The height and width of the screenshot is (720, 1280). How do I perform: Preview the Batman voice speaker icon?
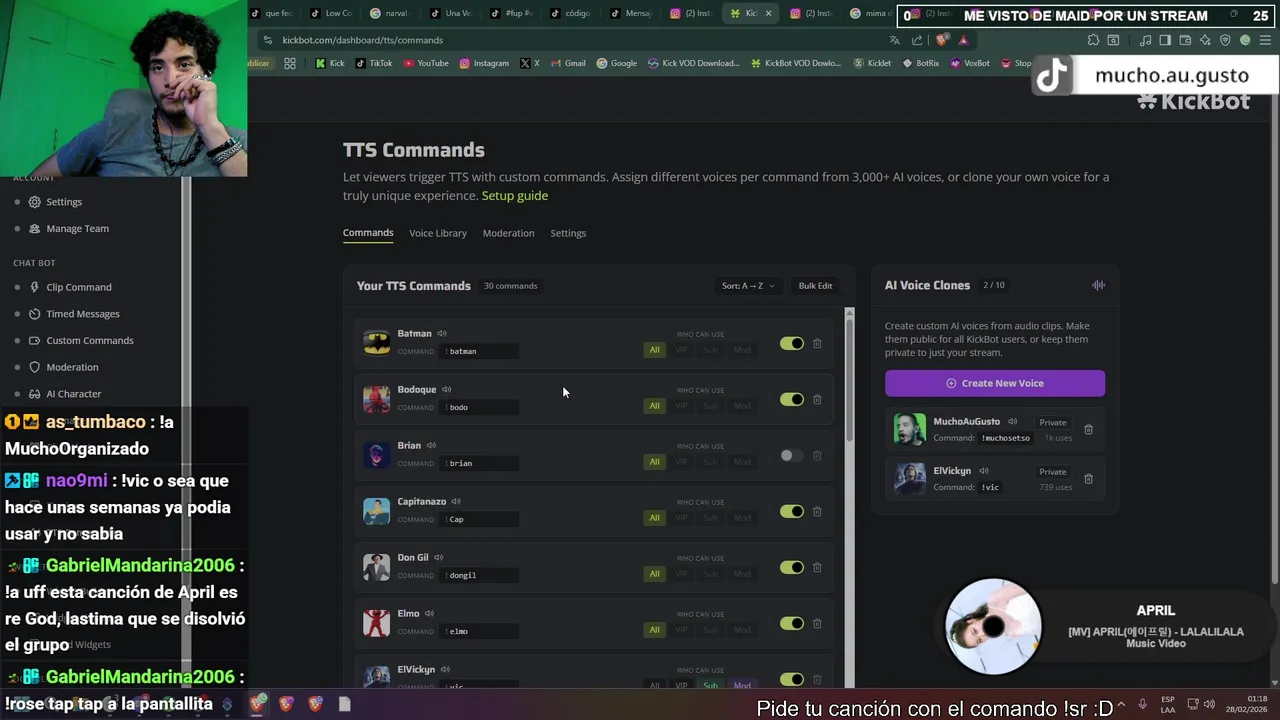point(442,333)
